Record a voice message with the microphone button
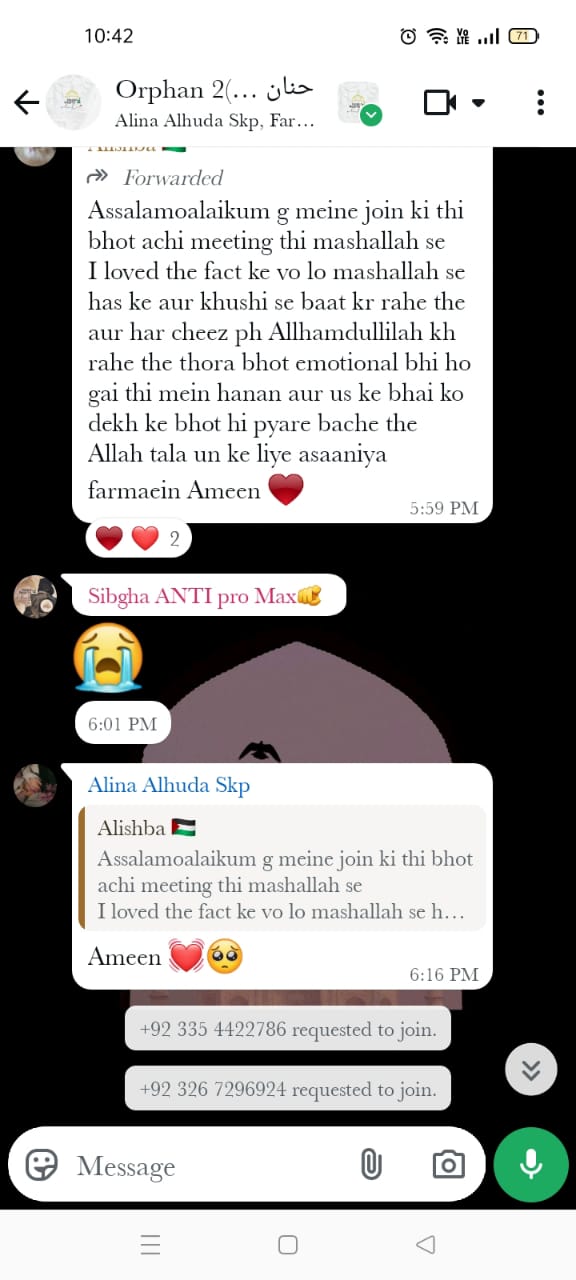This screenshot has width=576, height=1280. pos(531,1164)
